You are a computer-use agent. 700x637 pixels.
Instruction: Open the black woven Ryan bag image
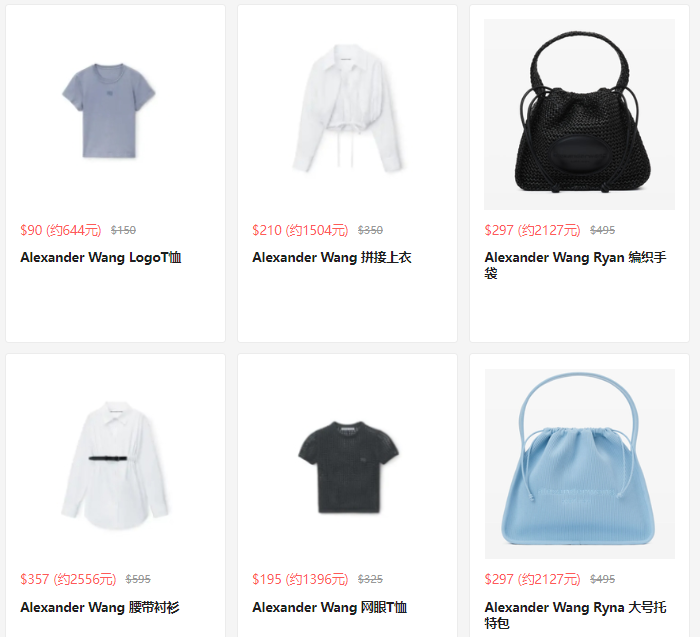(579, 114)
